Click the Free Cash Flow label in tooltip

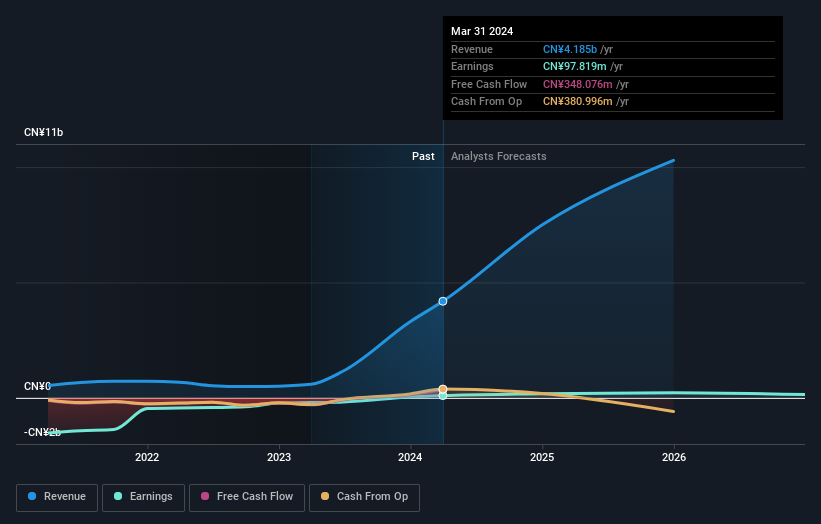pos(489,84)
